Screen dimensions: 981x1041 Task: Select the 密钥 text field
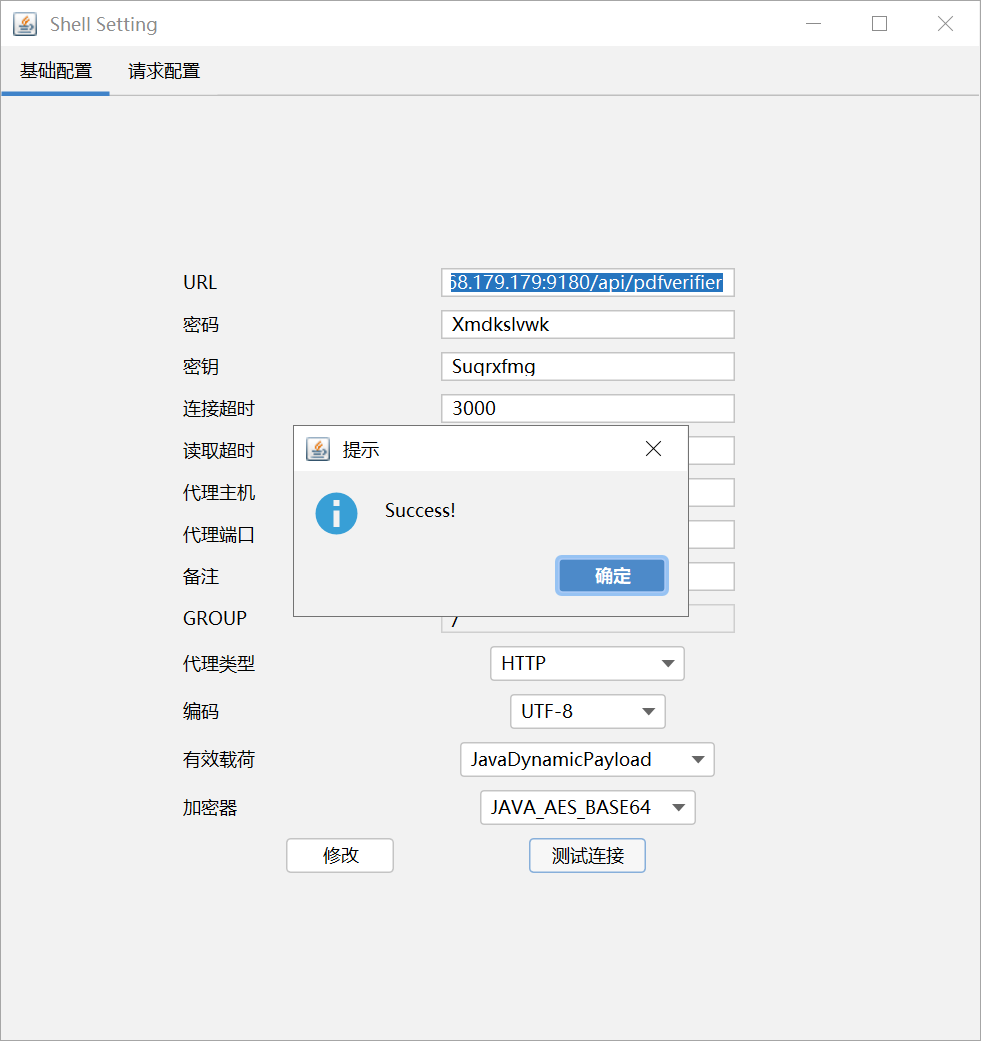point(587,367)
